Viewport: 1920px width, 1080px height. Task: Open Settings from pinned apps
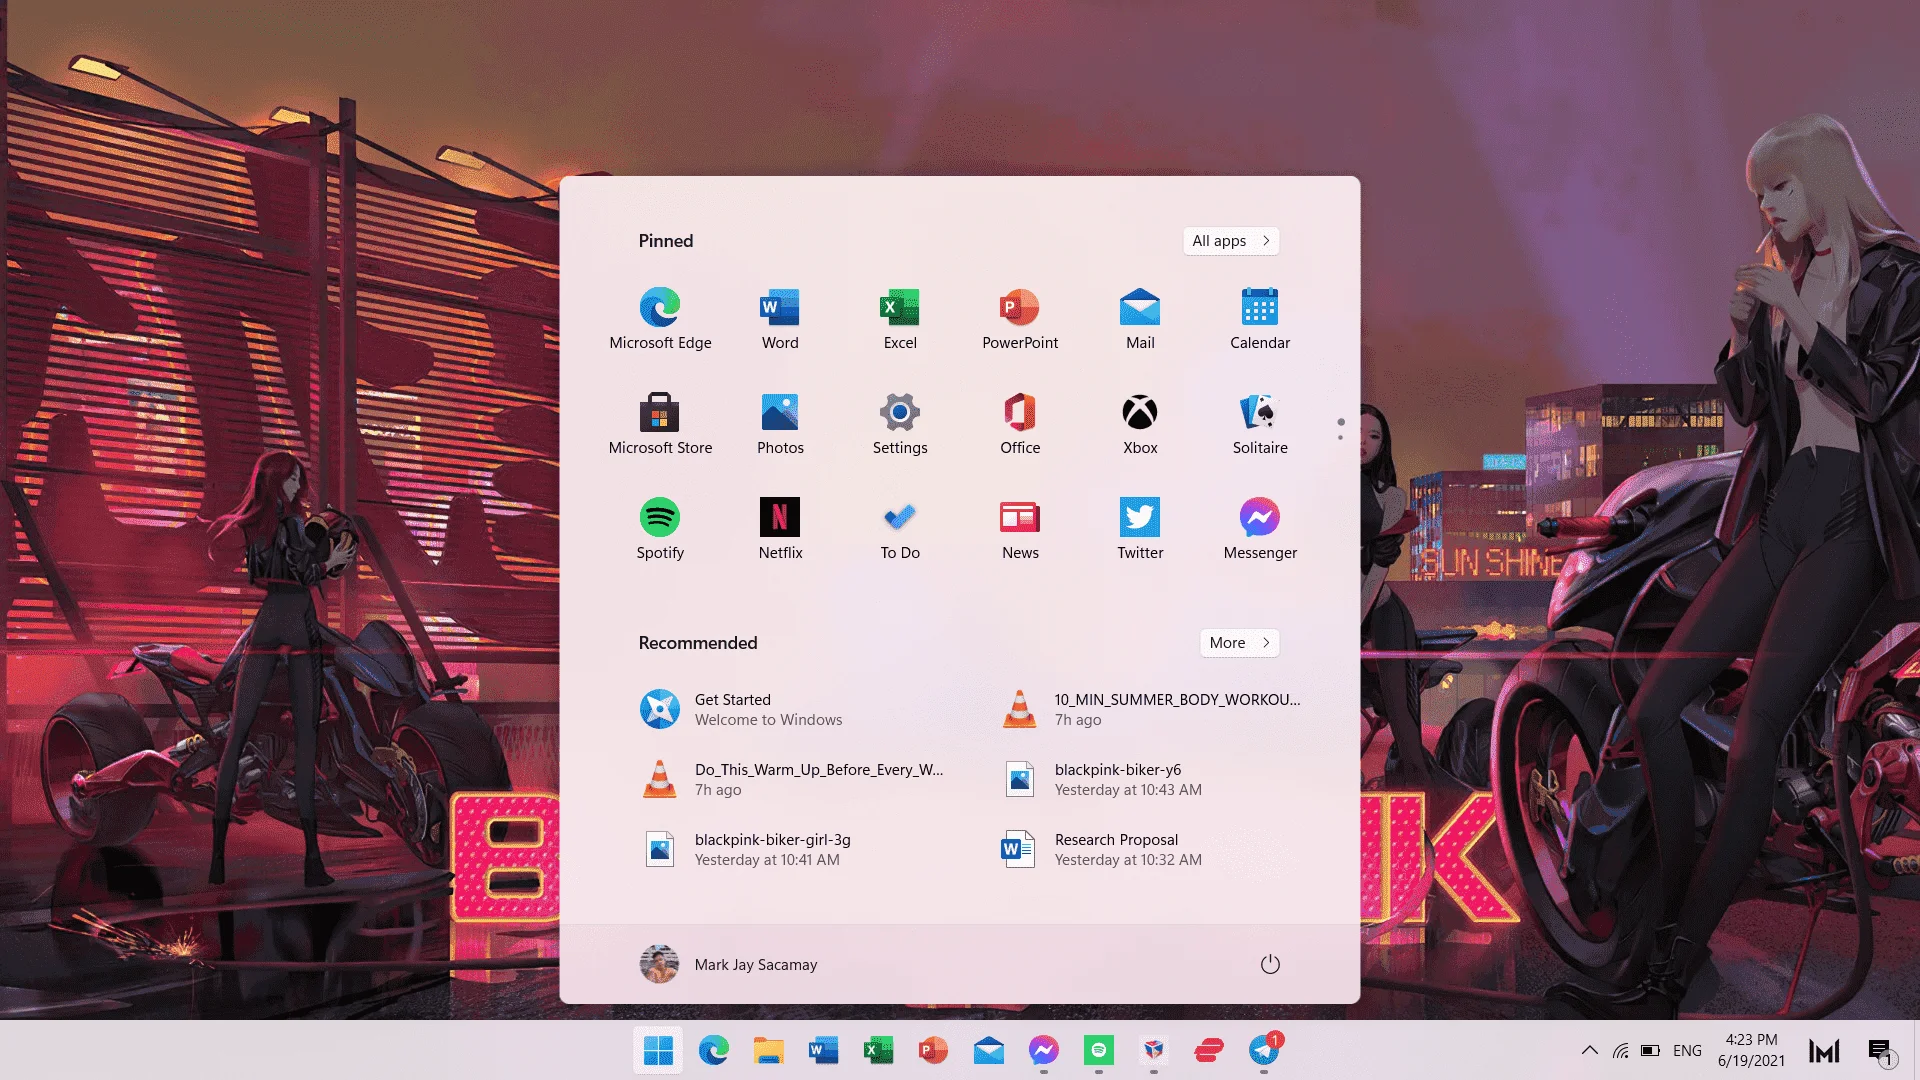tap(900, 424)
